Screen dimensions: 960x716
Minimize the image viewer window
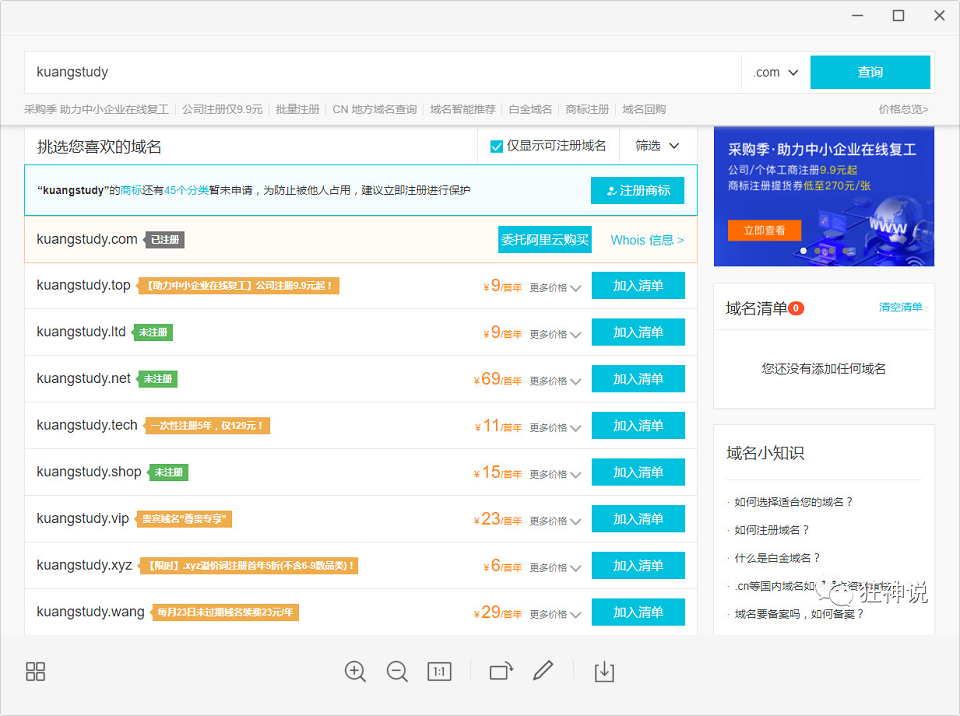857,15
